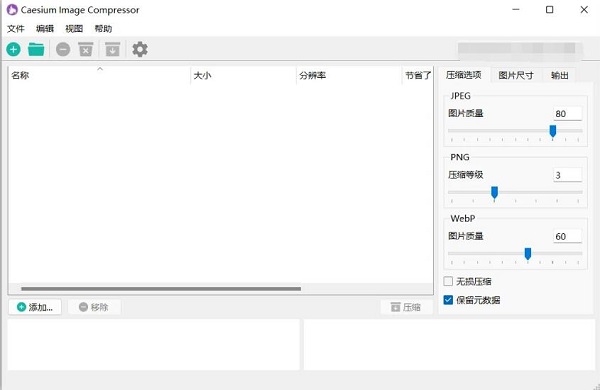Click the 移除 button
This screenshot has width=600, height=390.
tap(94, 307)
